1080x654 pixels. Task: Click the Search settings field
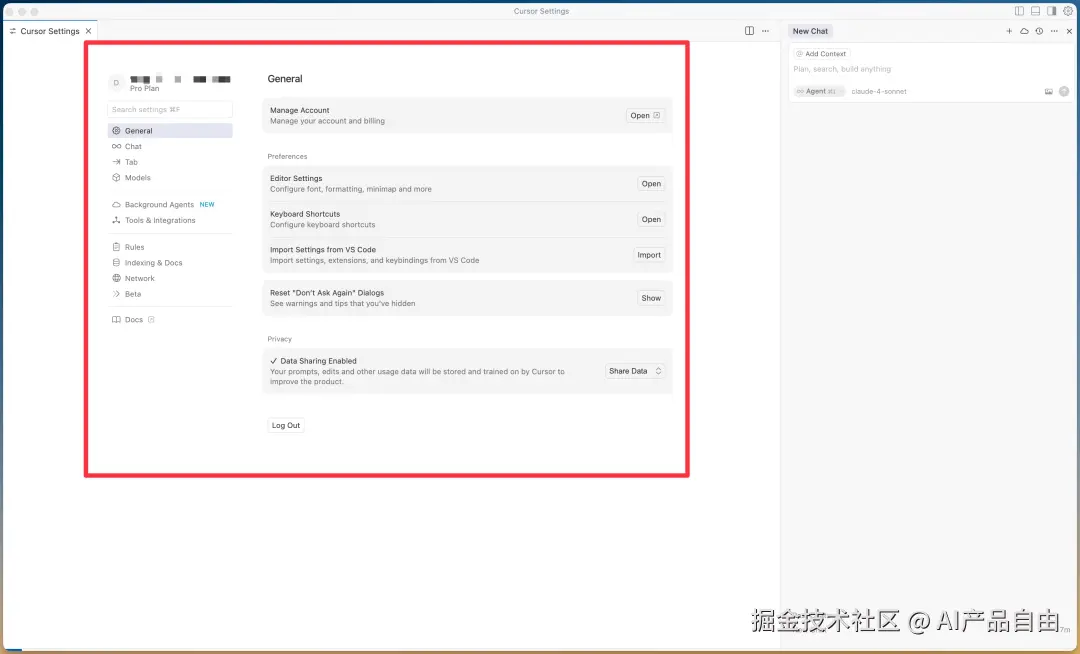tap(170, 109)
